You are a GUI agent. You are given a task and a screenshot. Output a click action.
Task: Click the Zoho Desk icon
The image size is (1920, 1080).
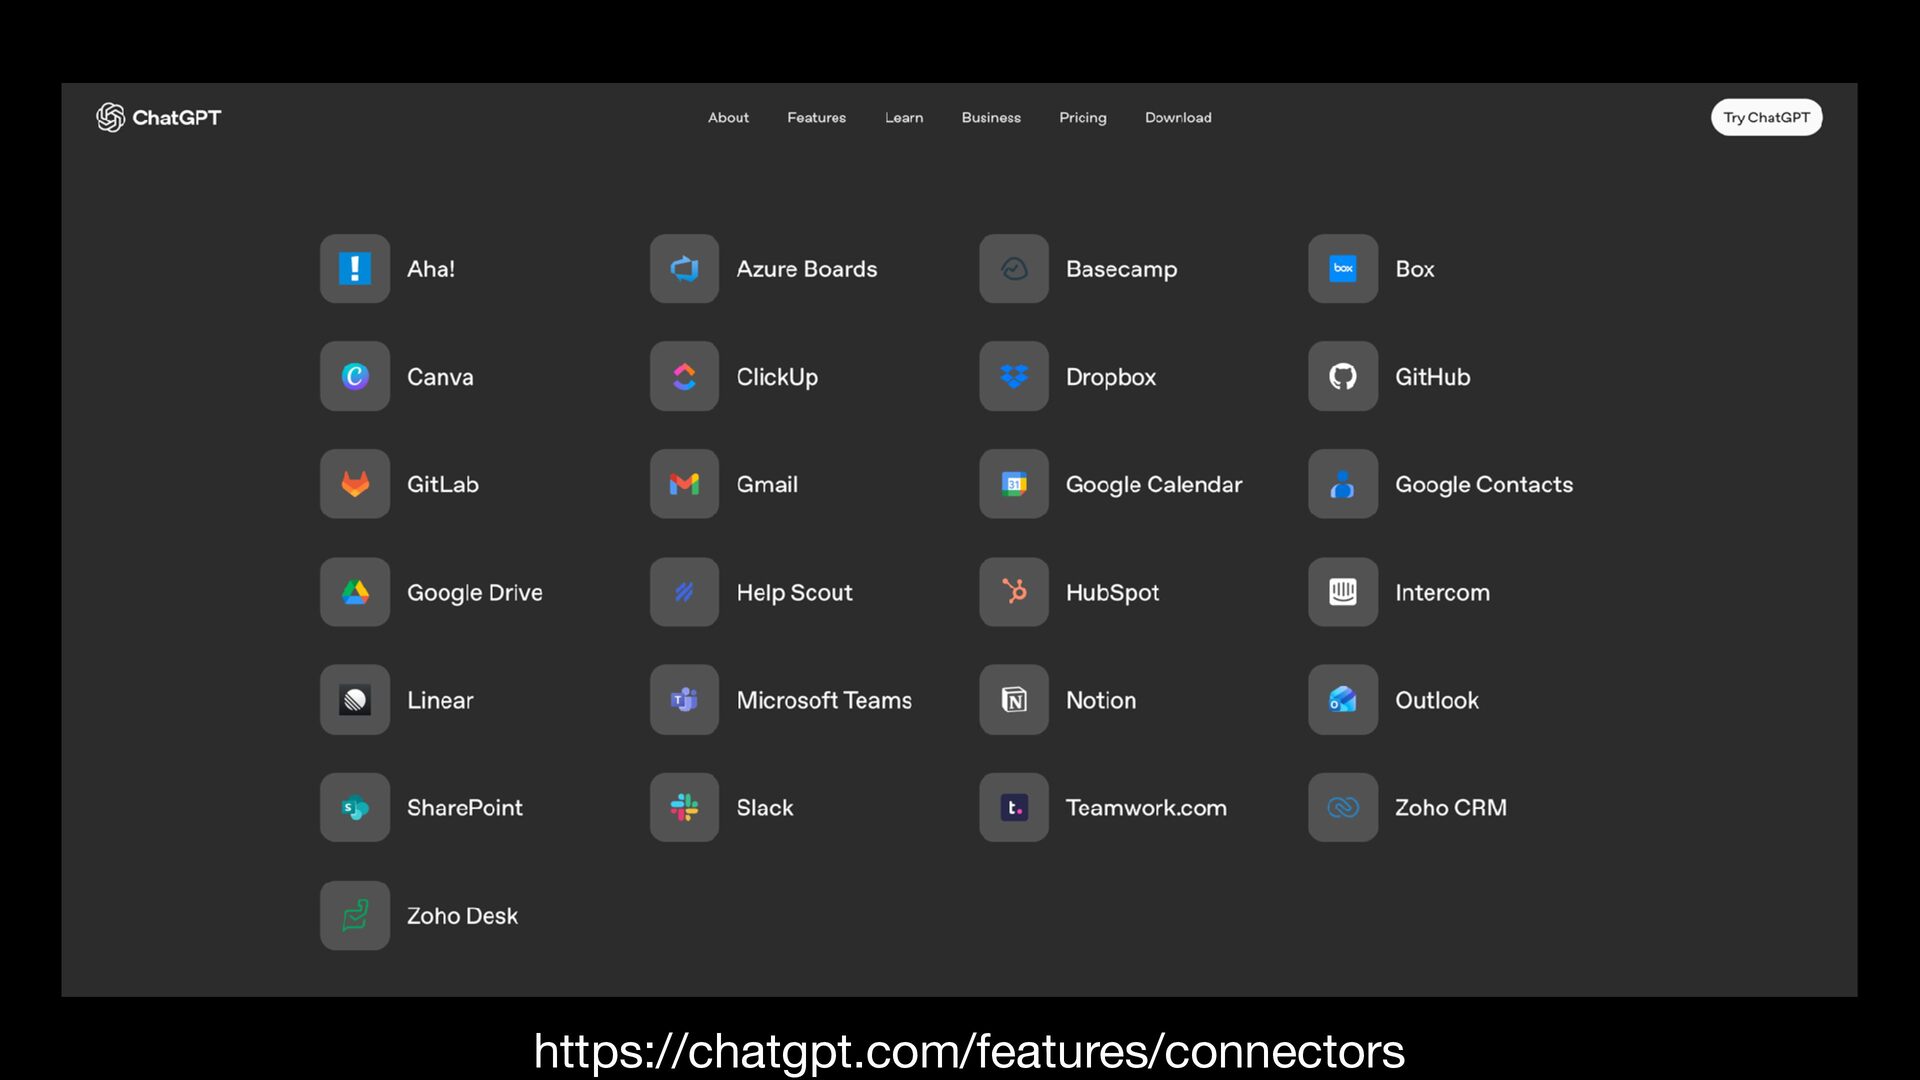[354, 915]
